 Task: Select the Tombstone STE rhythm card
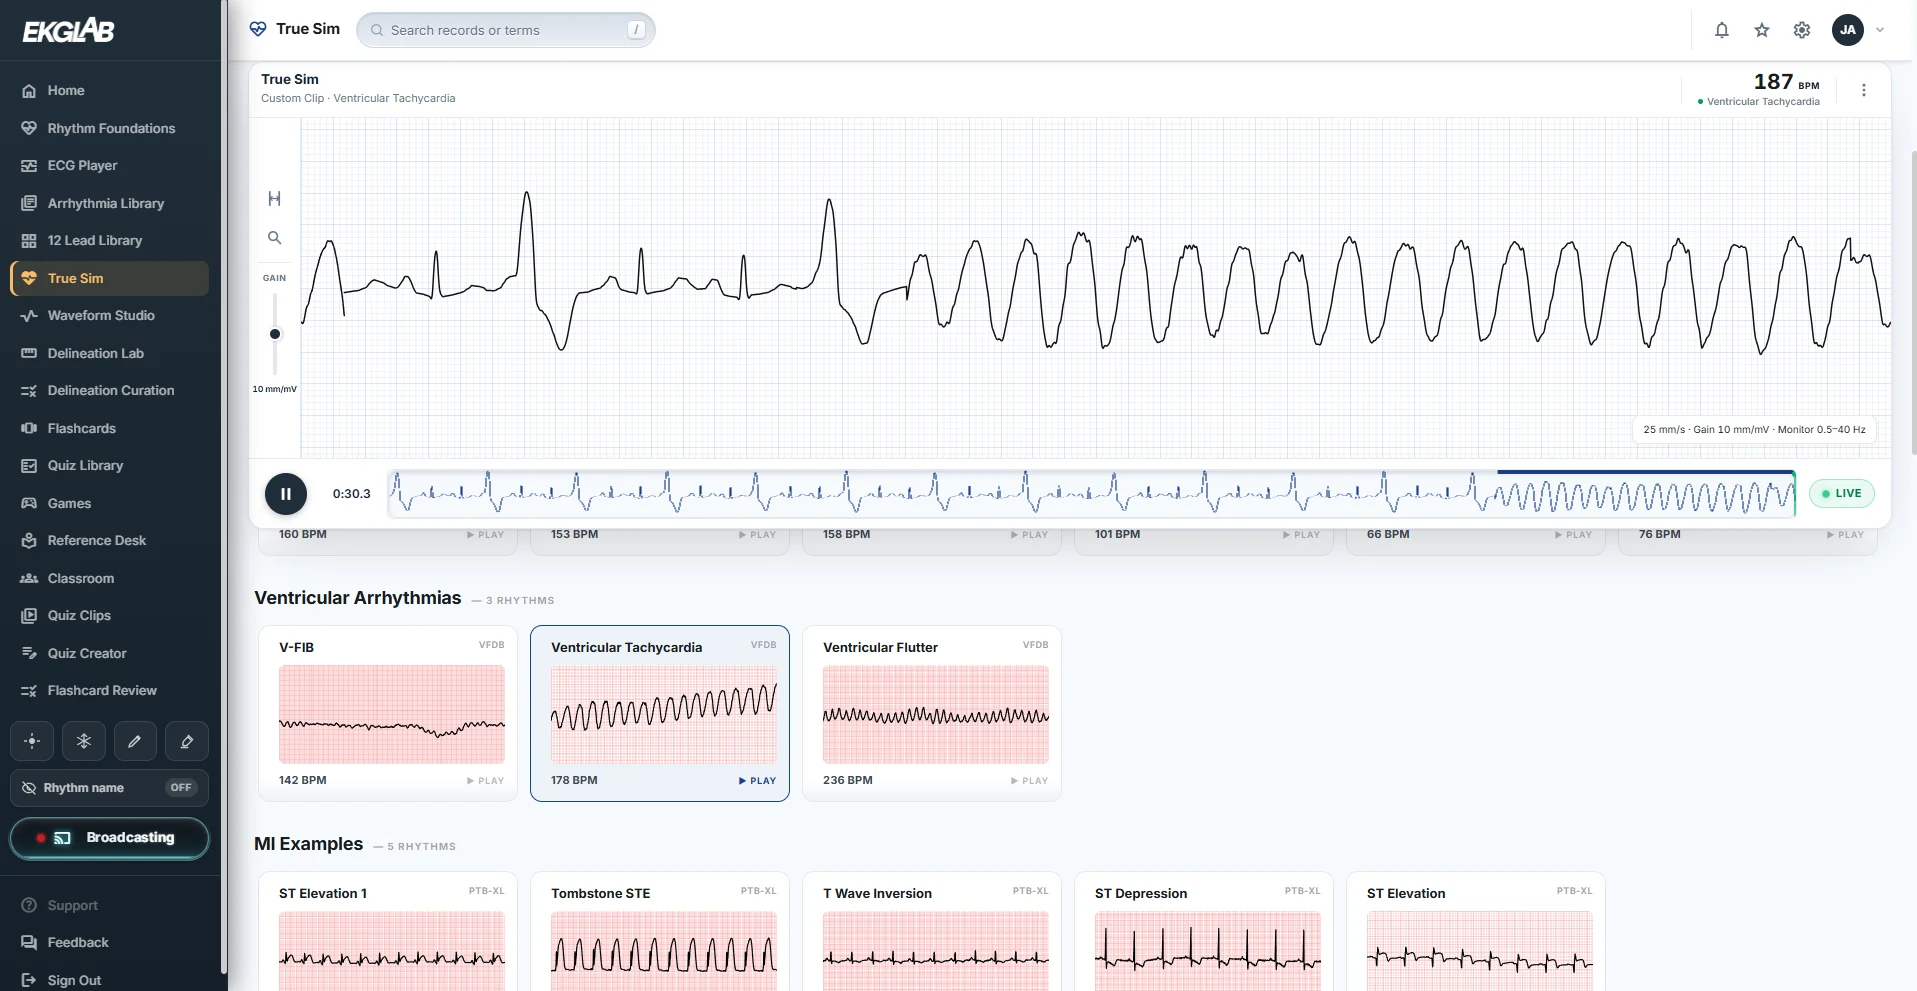click(660, 932)
